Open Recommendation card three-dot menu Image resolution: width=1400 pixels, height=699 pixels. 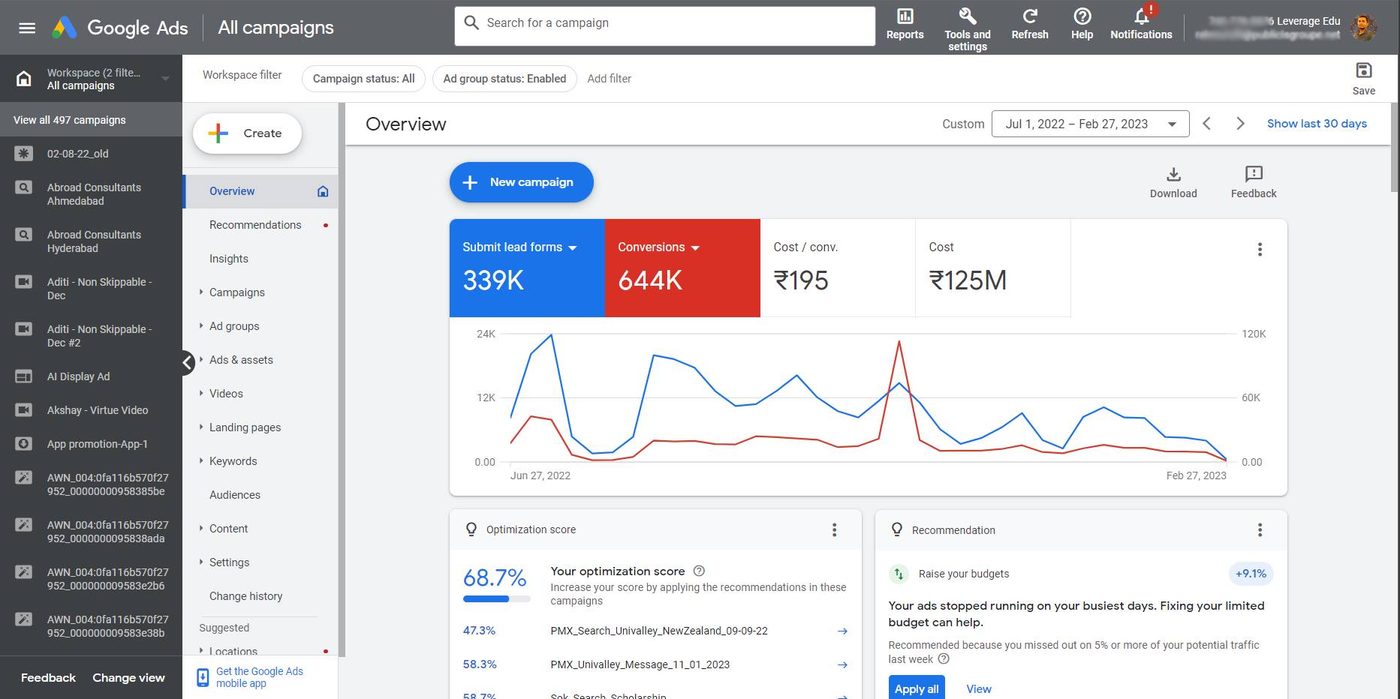(x=1260, y=530)
